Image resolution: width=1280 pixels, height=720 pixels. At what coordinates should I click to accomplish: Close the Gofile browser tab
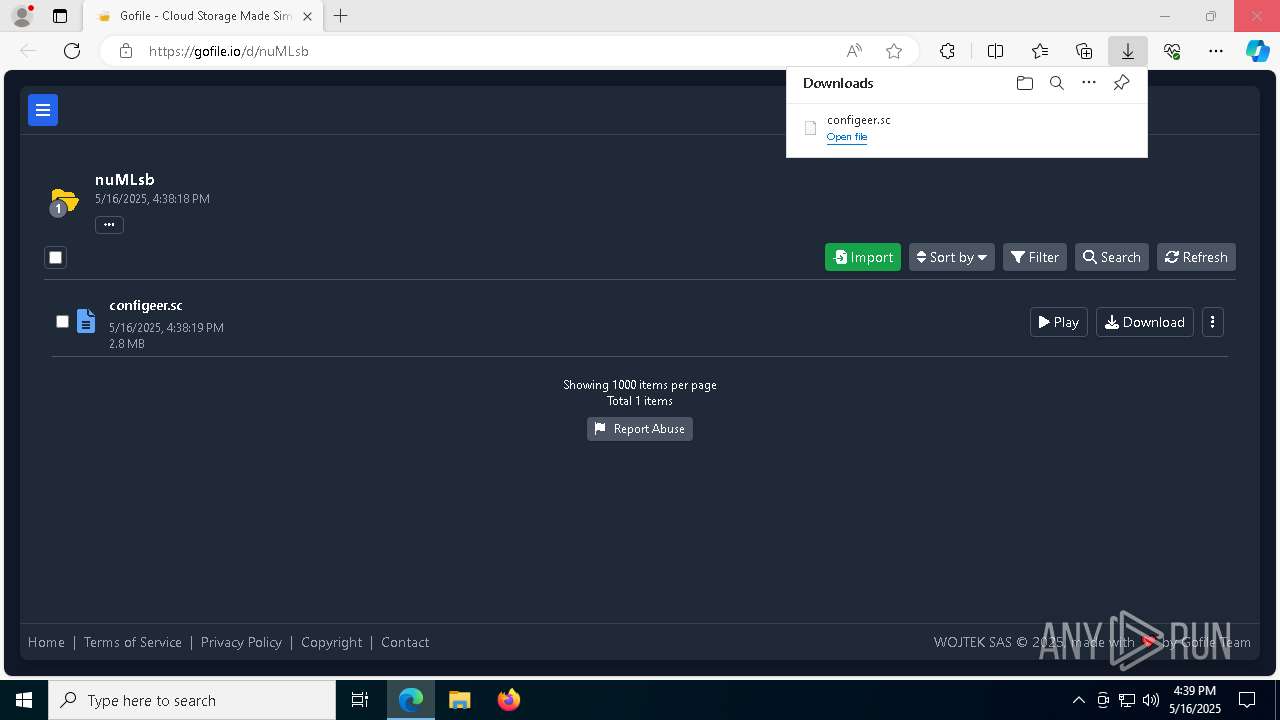(x=307, y=16)
